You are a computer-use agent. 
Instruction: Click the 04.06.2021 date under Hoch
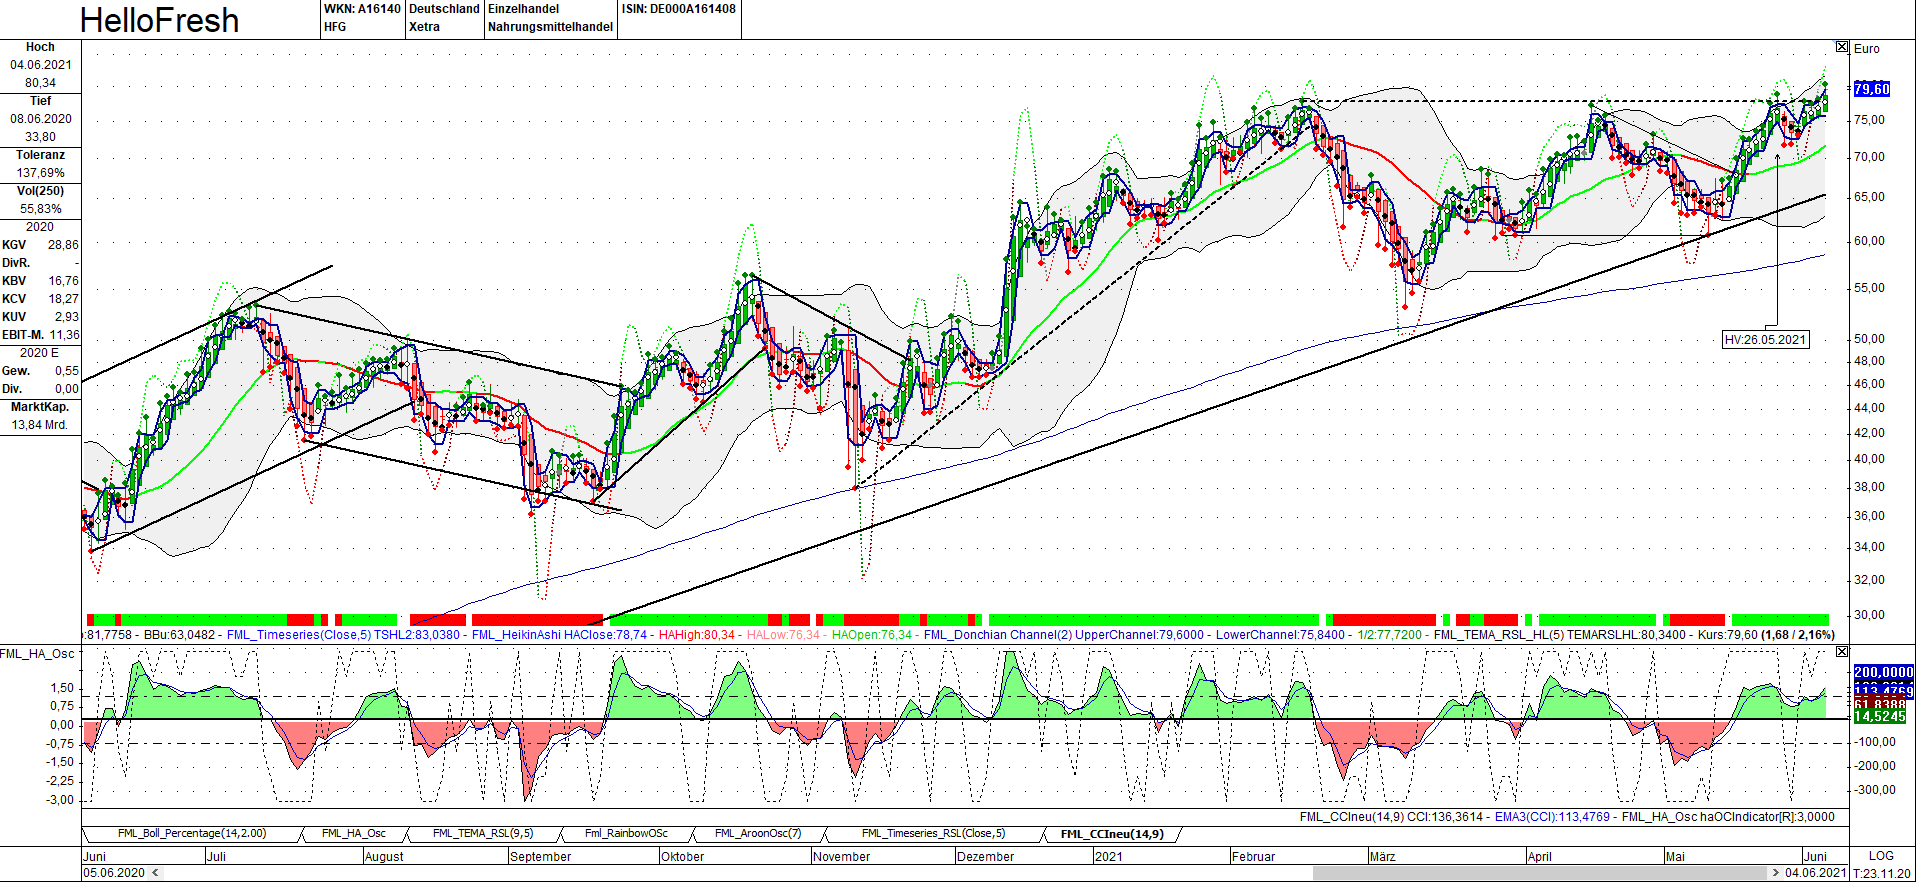41,65
